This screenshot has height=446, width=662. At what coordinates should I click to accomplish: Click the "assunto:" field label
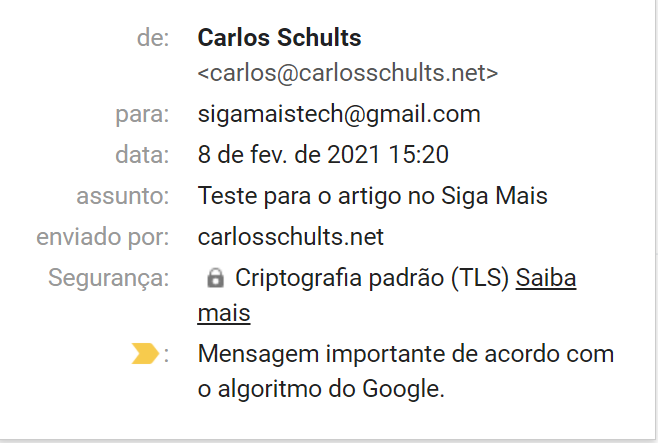[x=122, y=196]
